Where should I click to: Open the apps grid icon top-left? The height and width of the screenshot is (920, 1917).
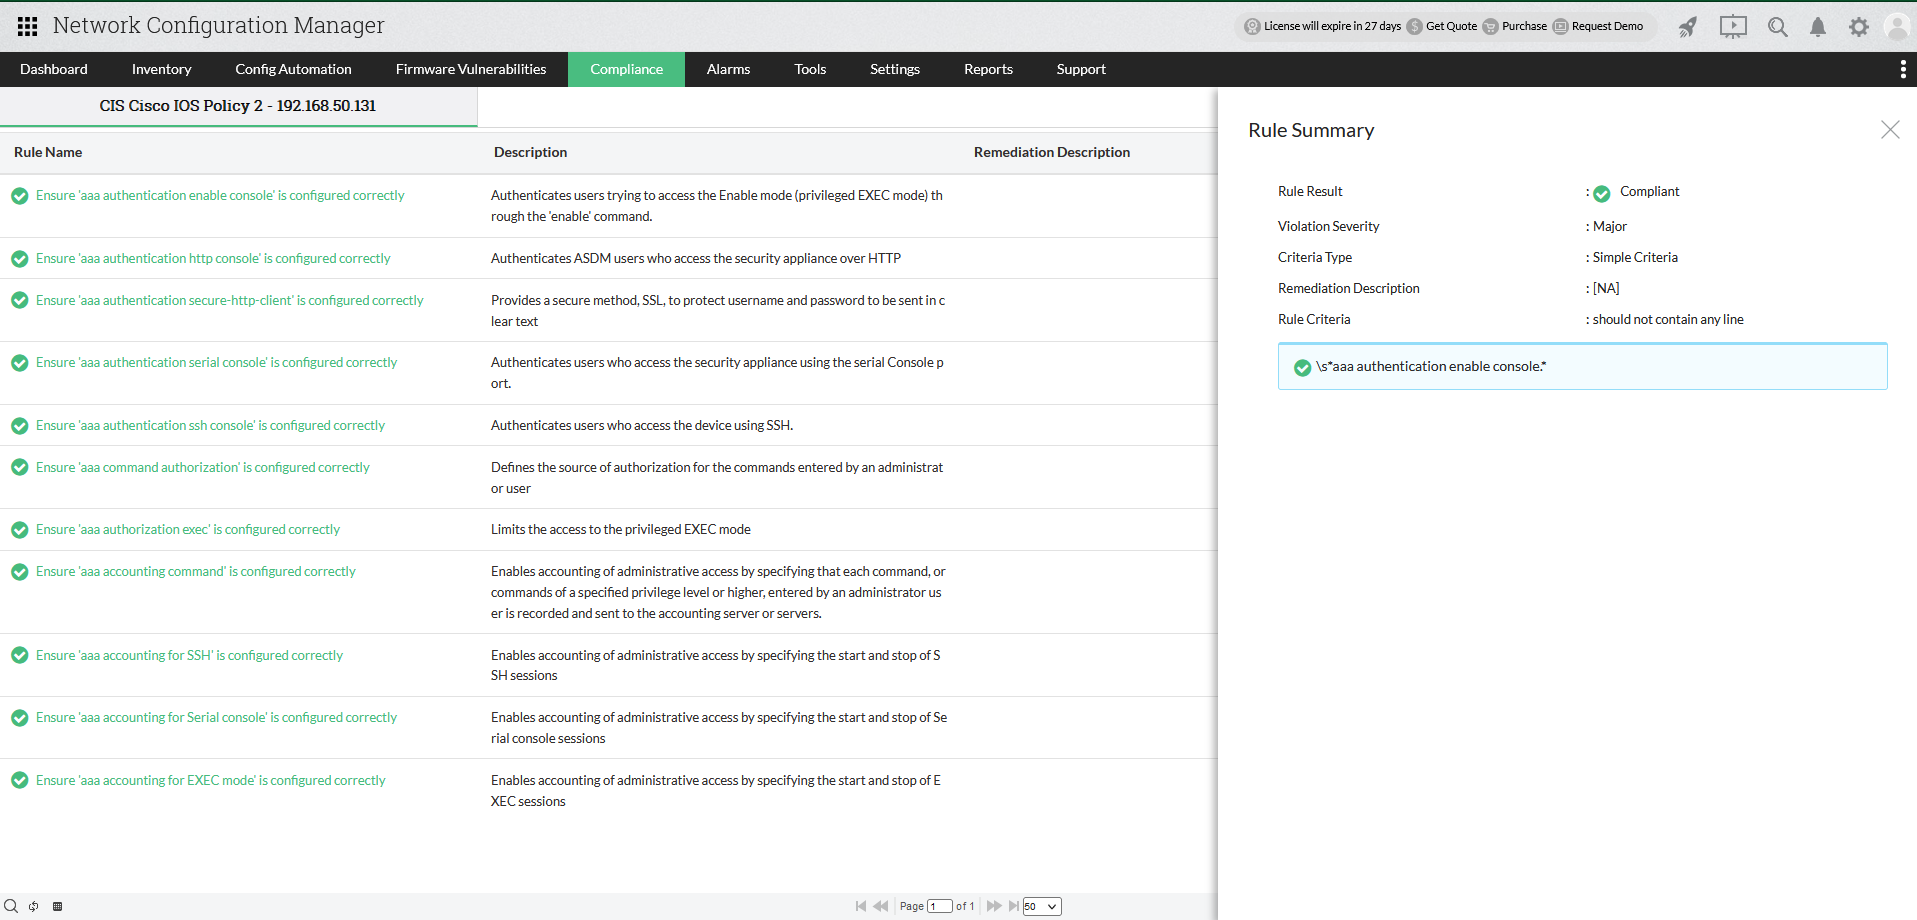(26, 26)
